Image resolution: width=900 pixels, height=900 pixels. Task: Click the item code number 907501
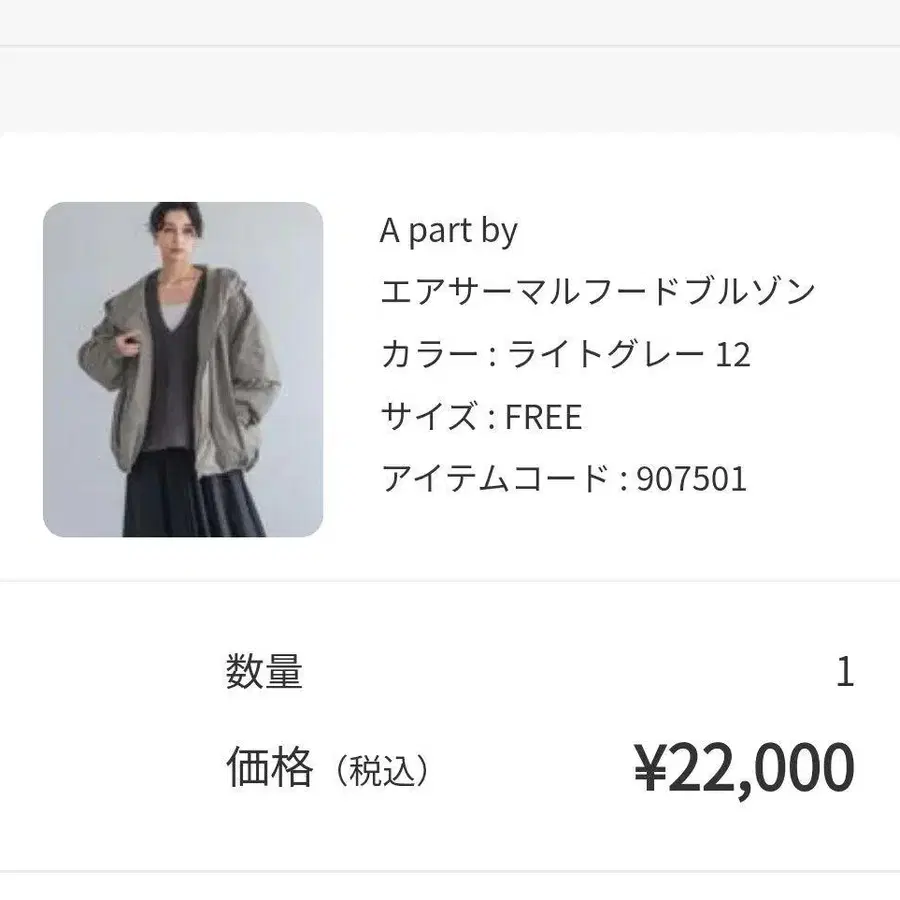coord(692,479)
